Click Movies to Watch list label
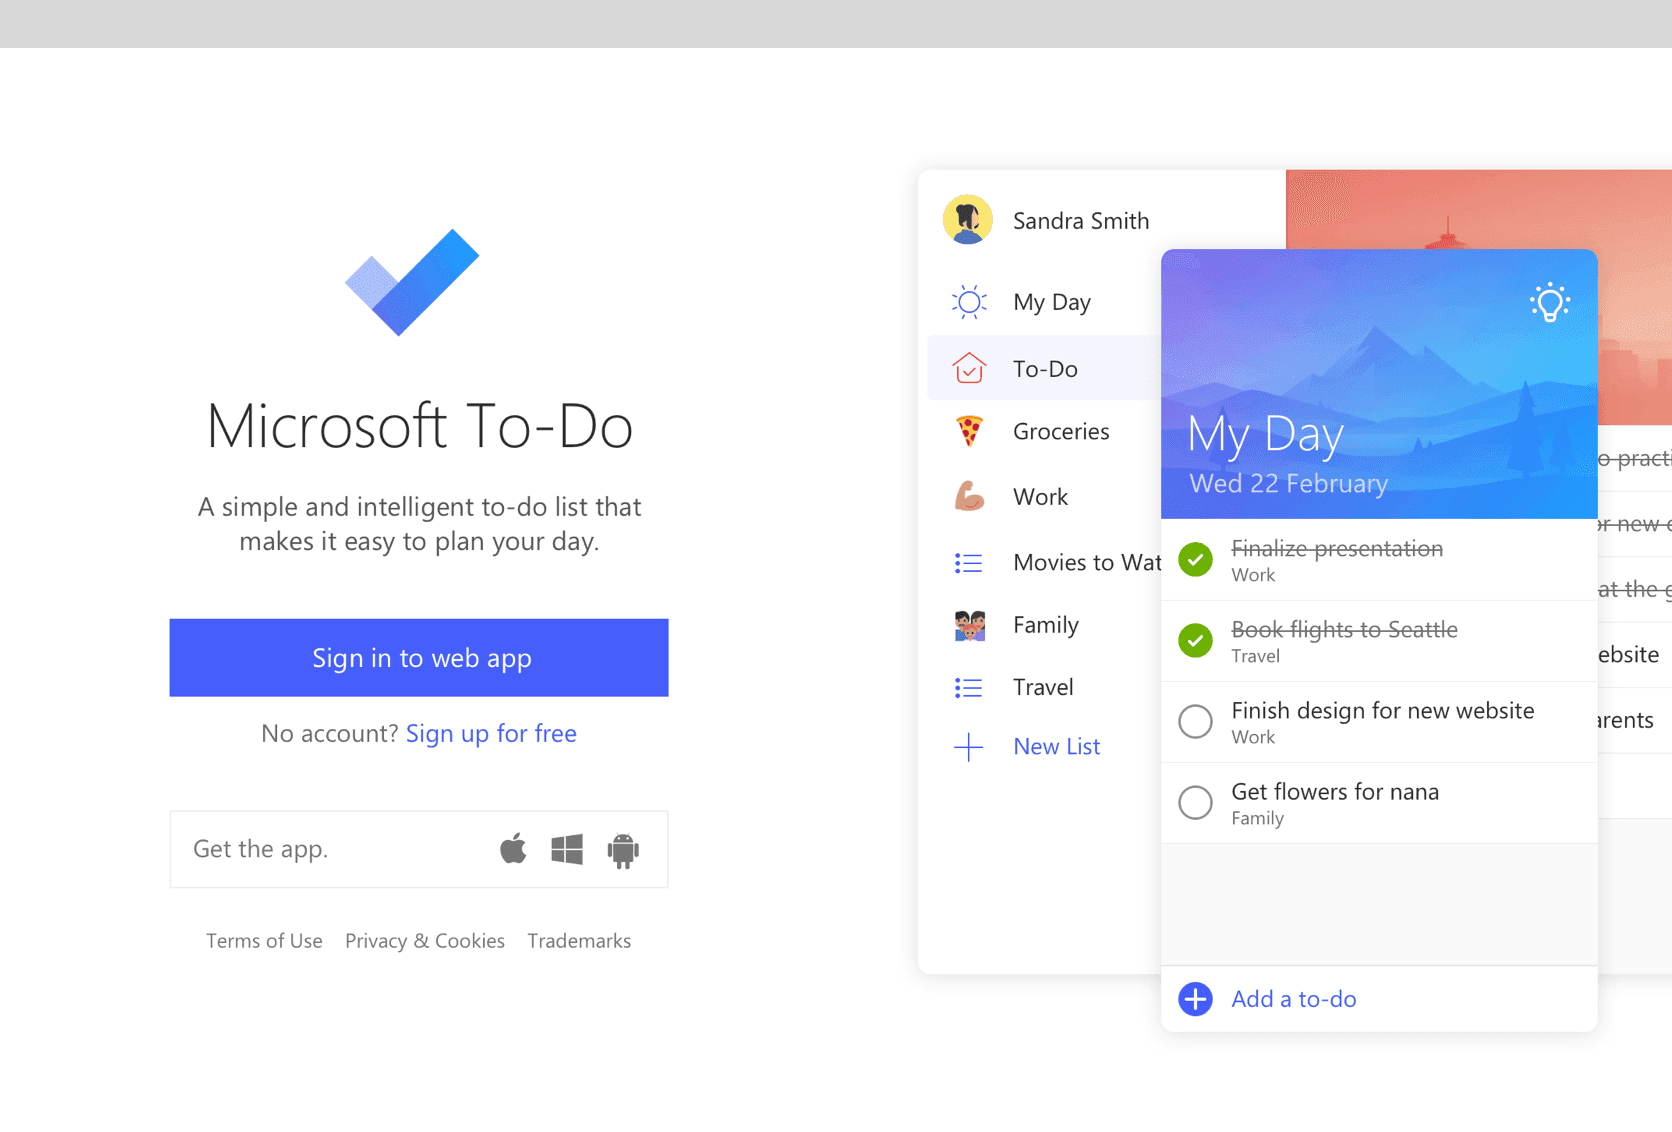Screen dimensions: 1672x1132 click(1087, 562)
